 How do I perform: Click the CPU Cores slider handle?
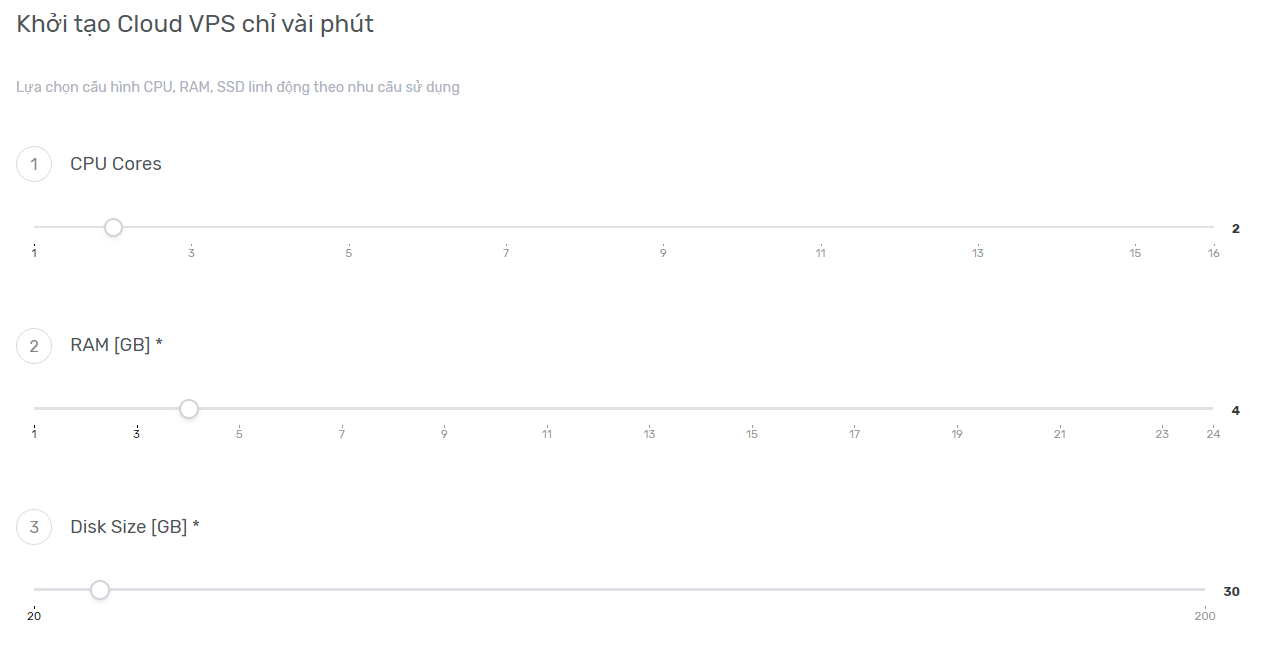(113, 228)
